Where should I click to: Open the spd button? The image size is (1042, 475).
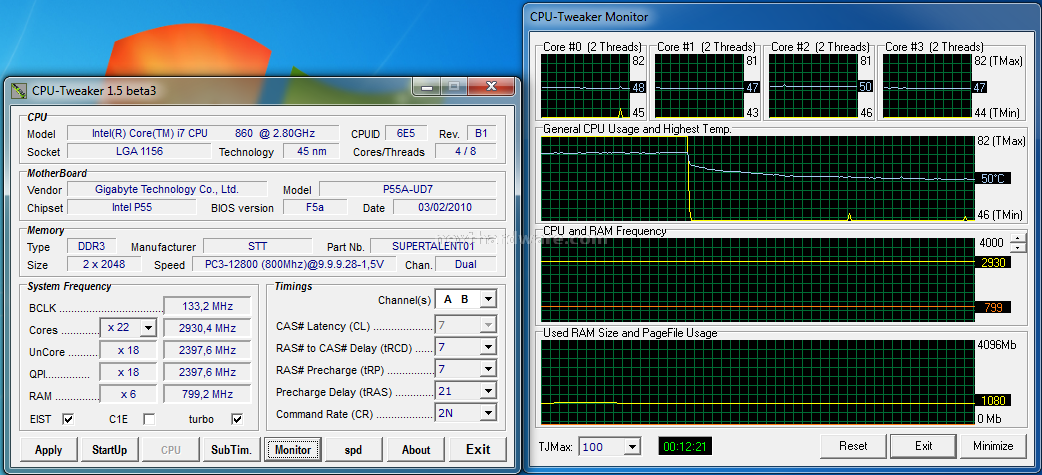tap(354, 450)
